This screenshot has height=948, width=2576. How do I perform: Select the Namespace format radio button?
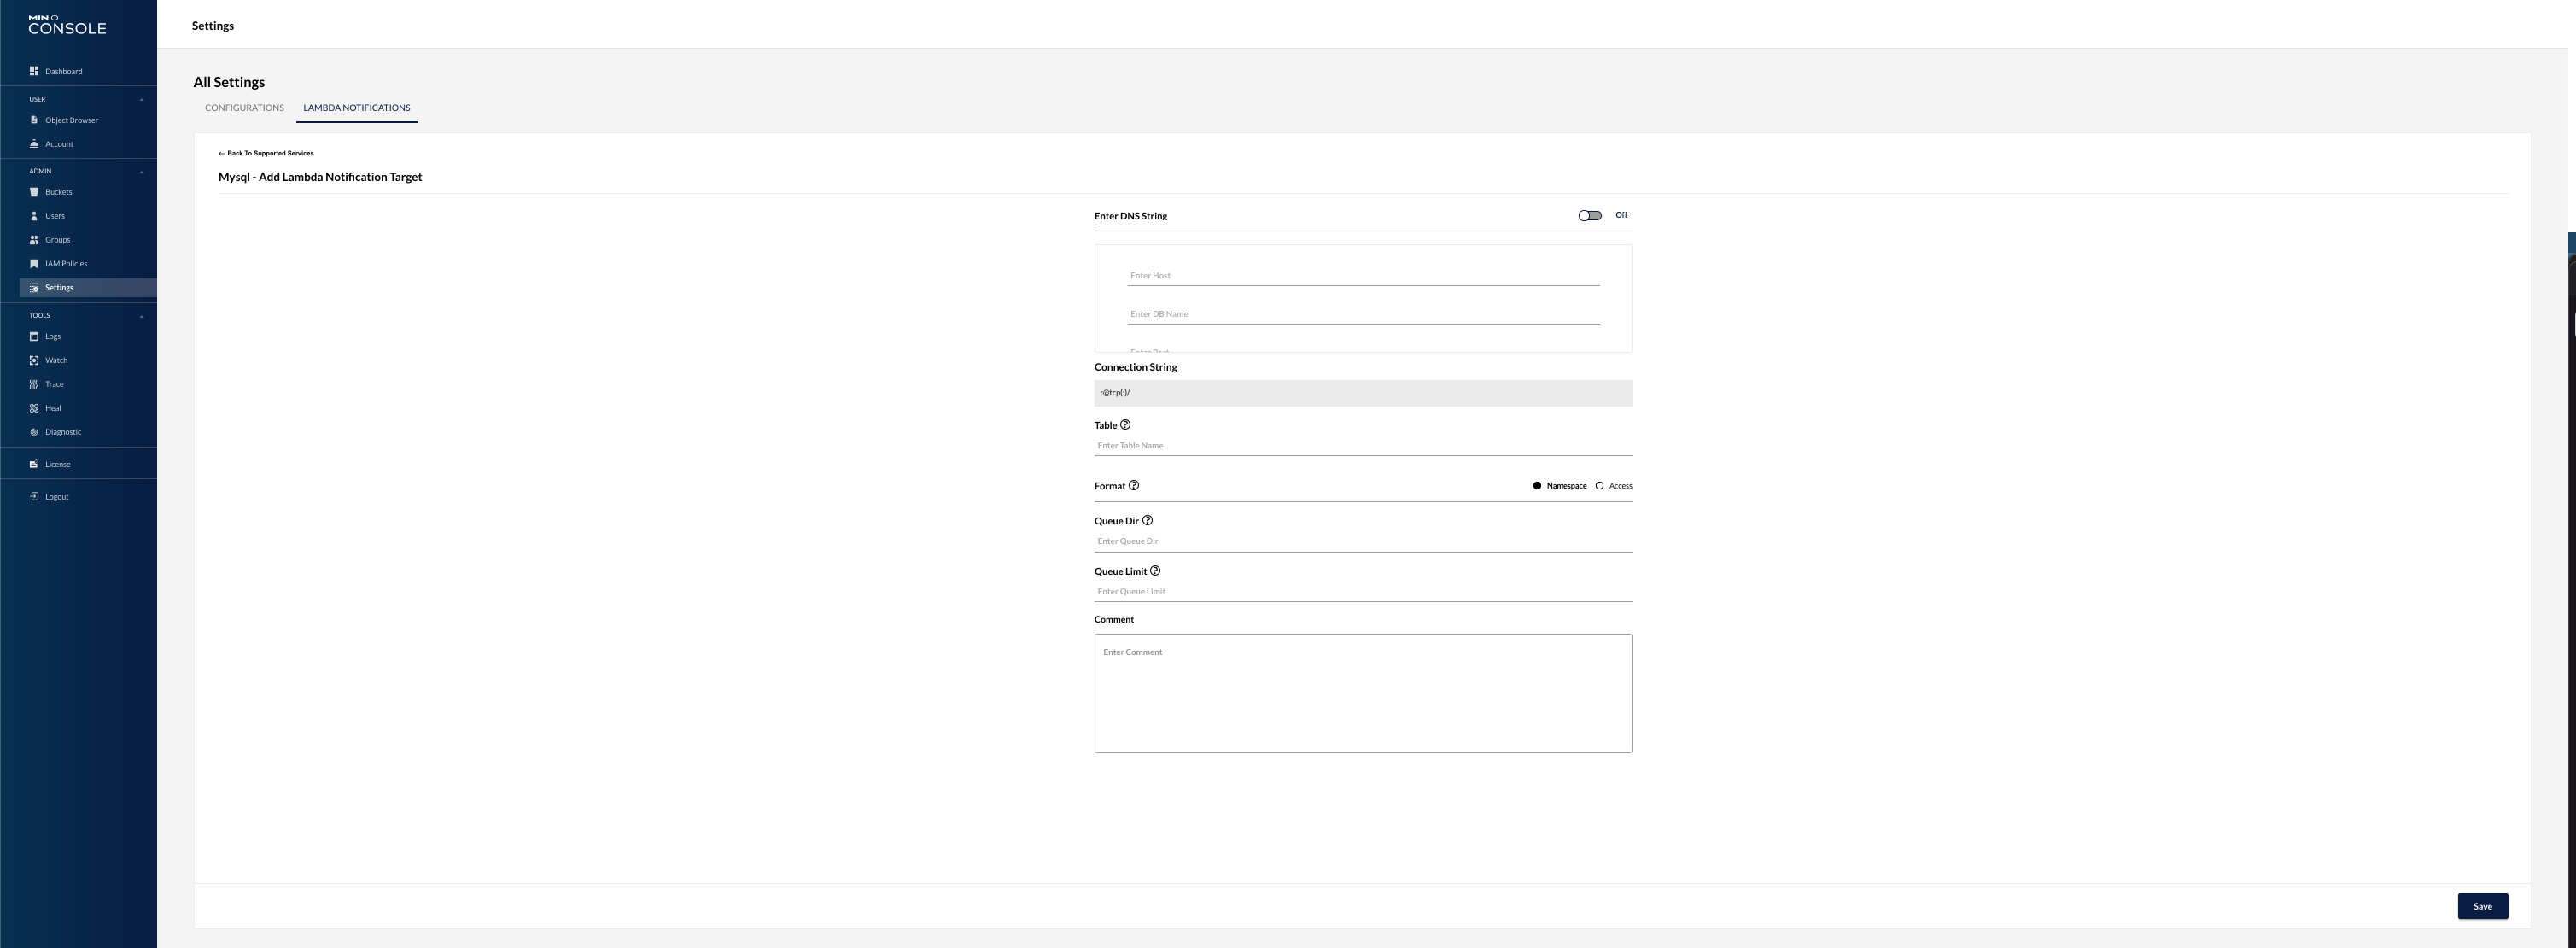tap(1537, 486)
